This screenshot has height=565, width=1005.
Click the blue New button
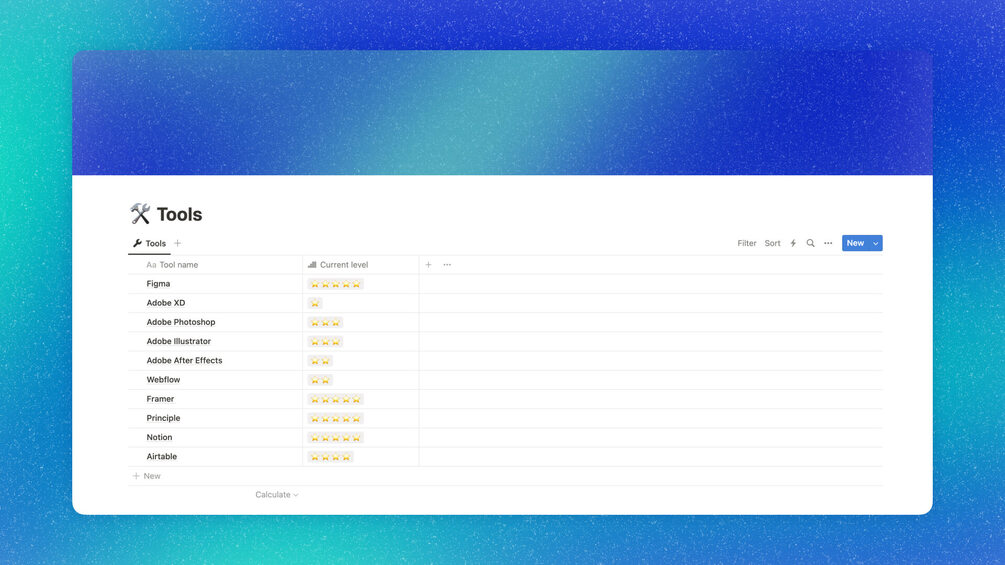pos(855,243)
